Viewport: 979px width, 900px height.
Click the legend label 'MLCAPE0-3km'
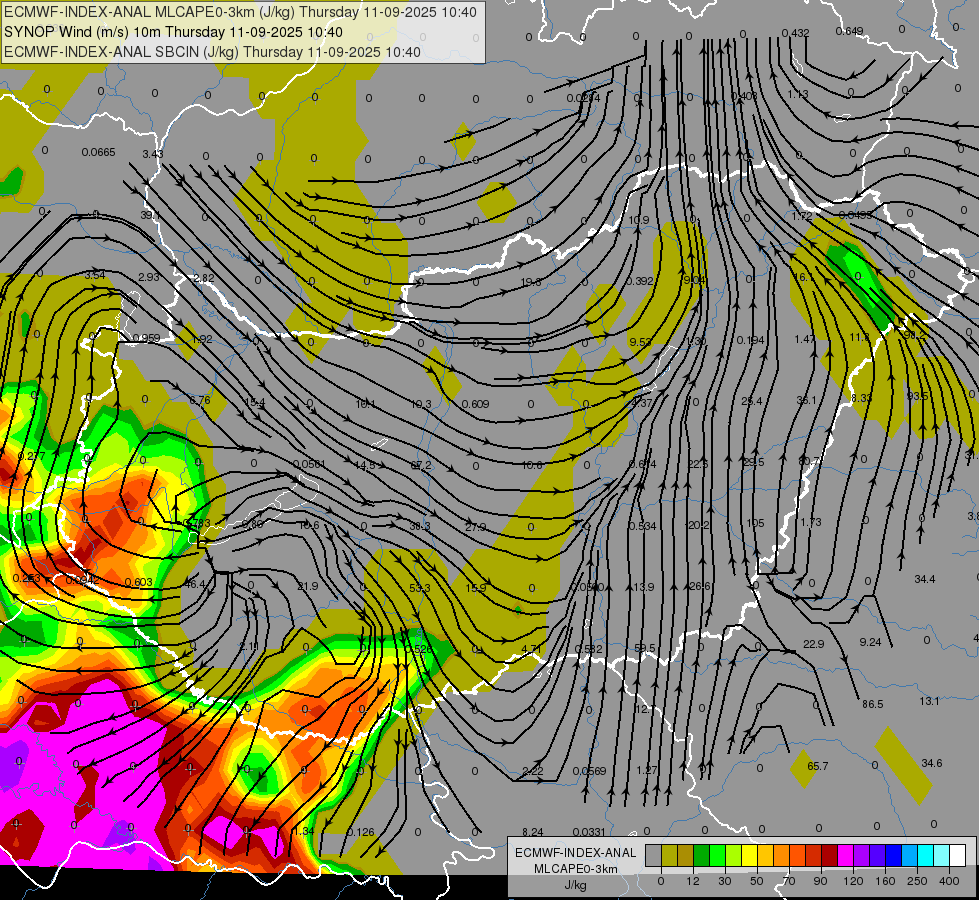pyautogui.click(x=576, y=869)
